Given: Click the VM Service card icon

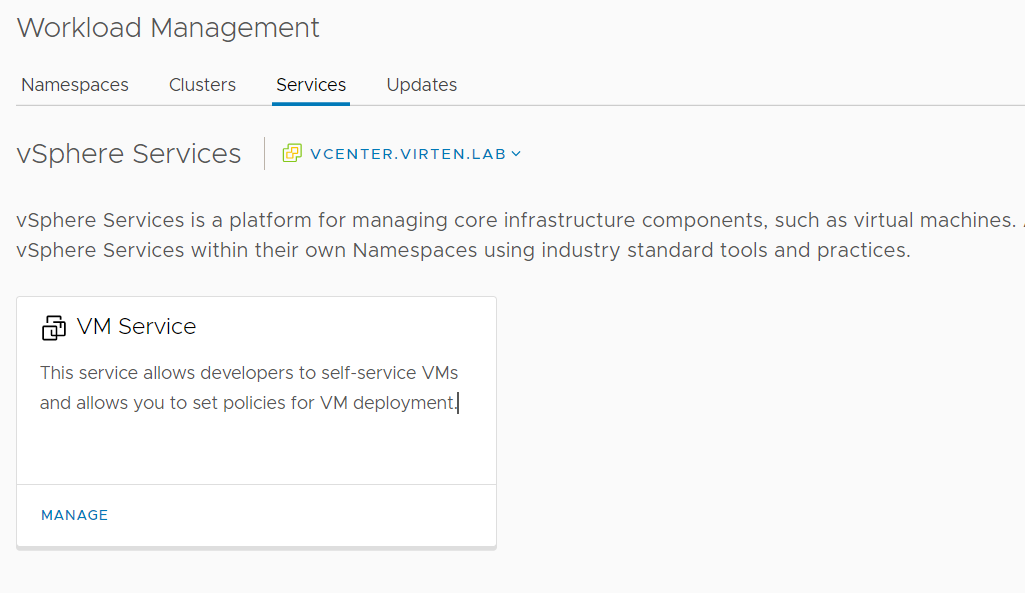Looking at the screenshot, I should click(54, 328).
